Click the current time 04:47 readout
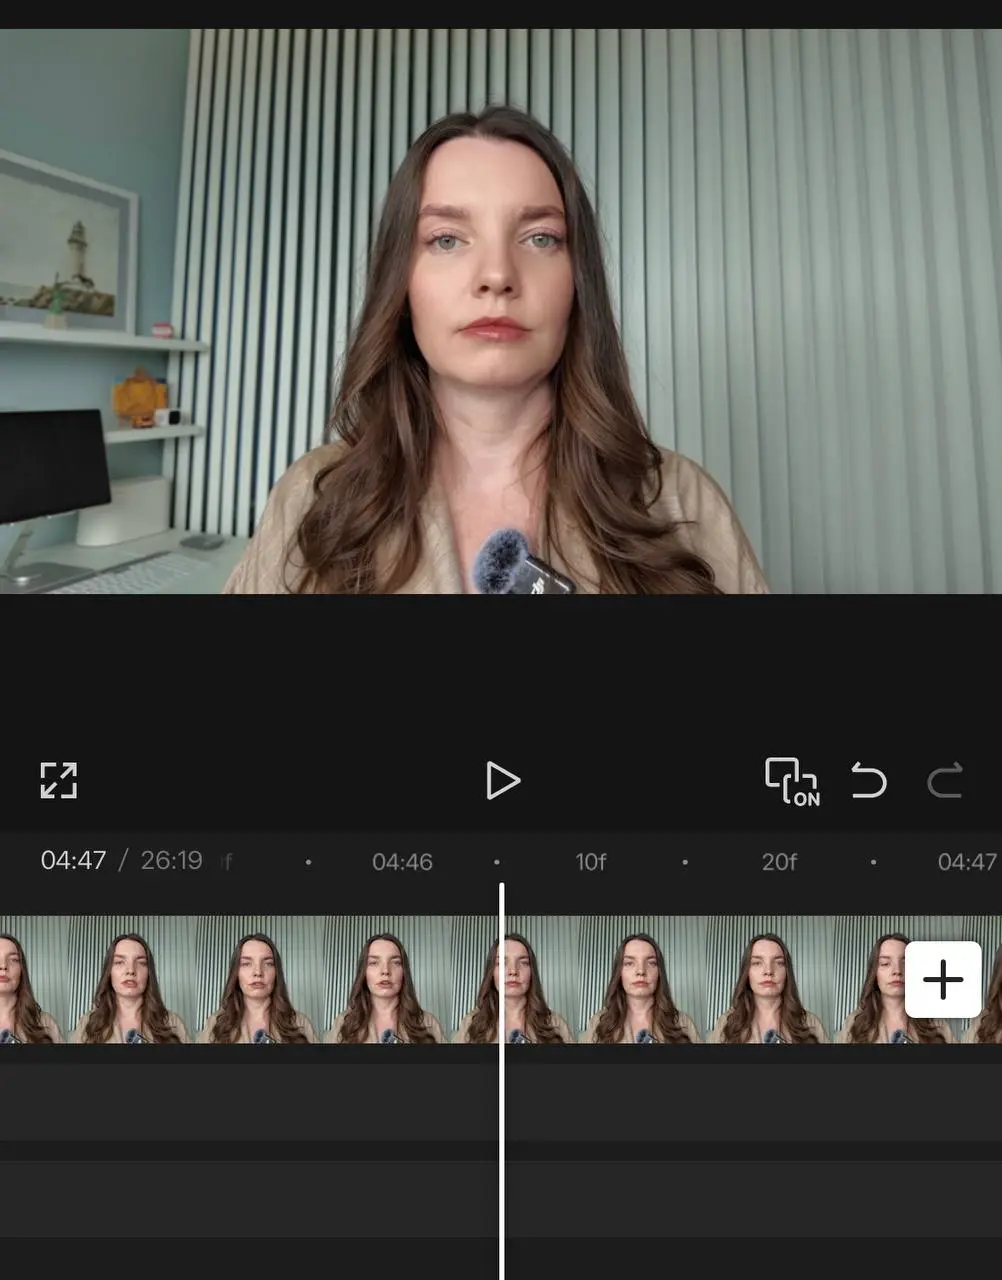 tap(73, 860)
